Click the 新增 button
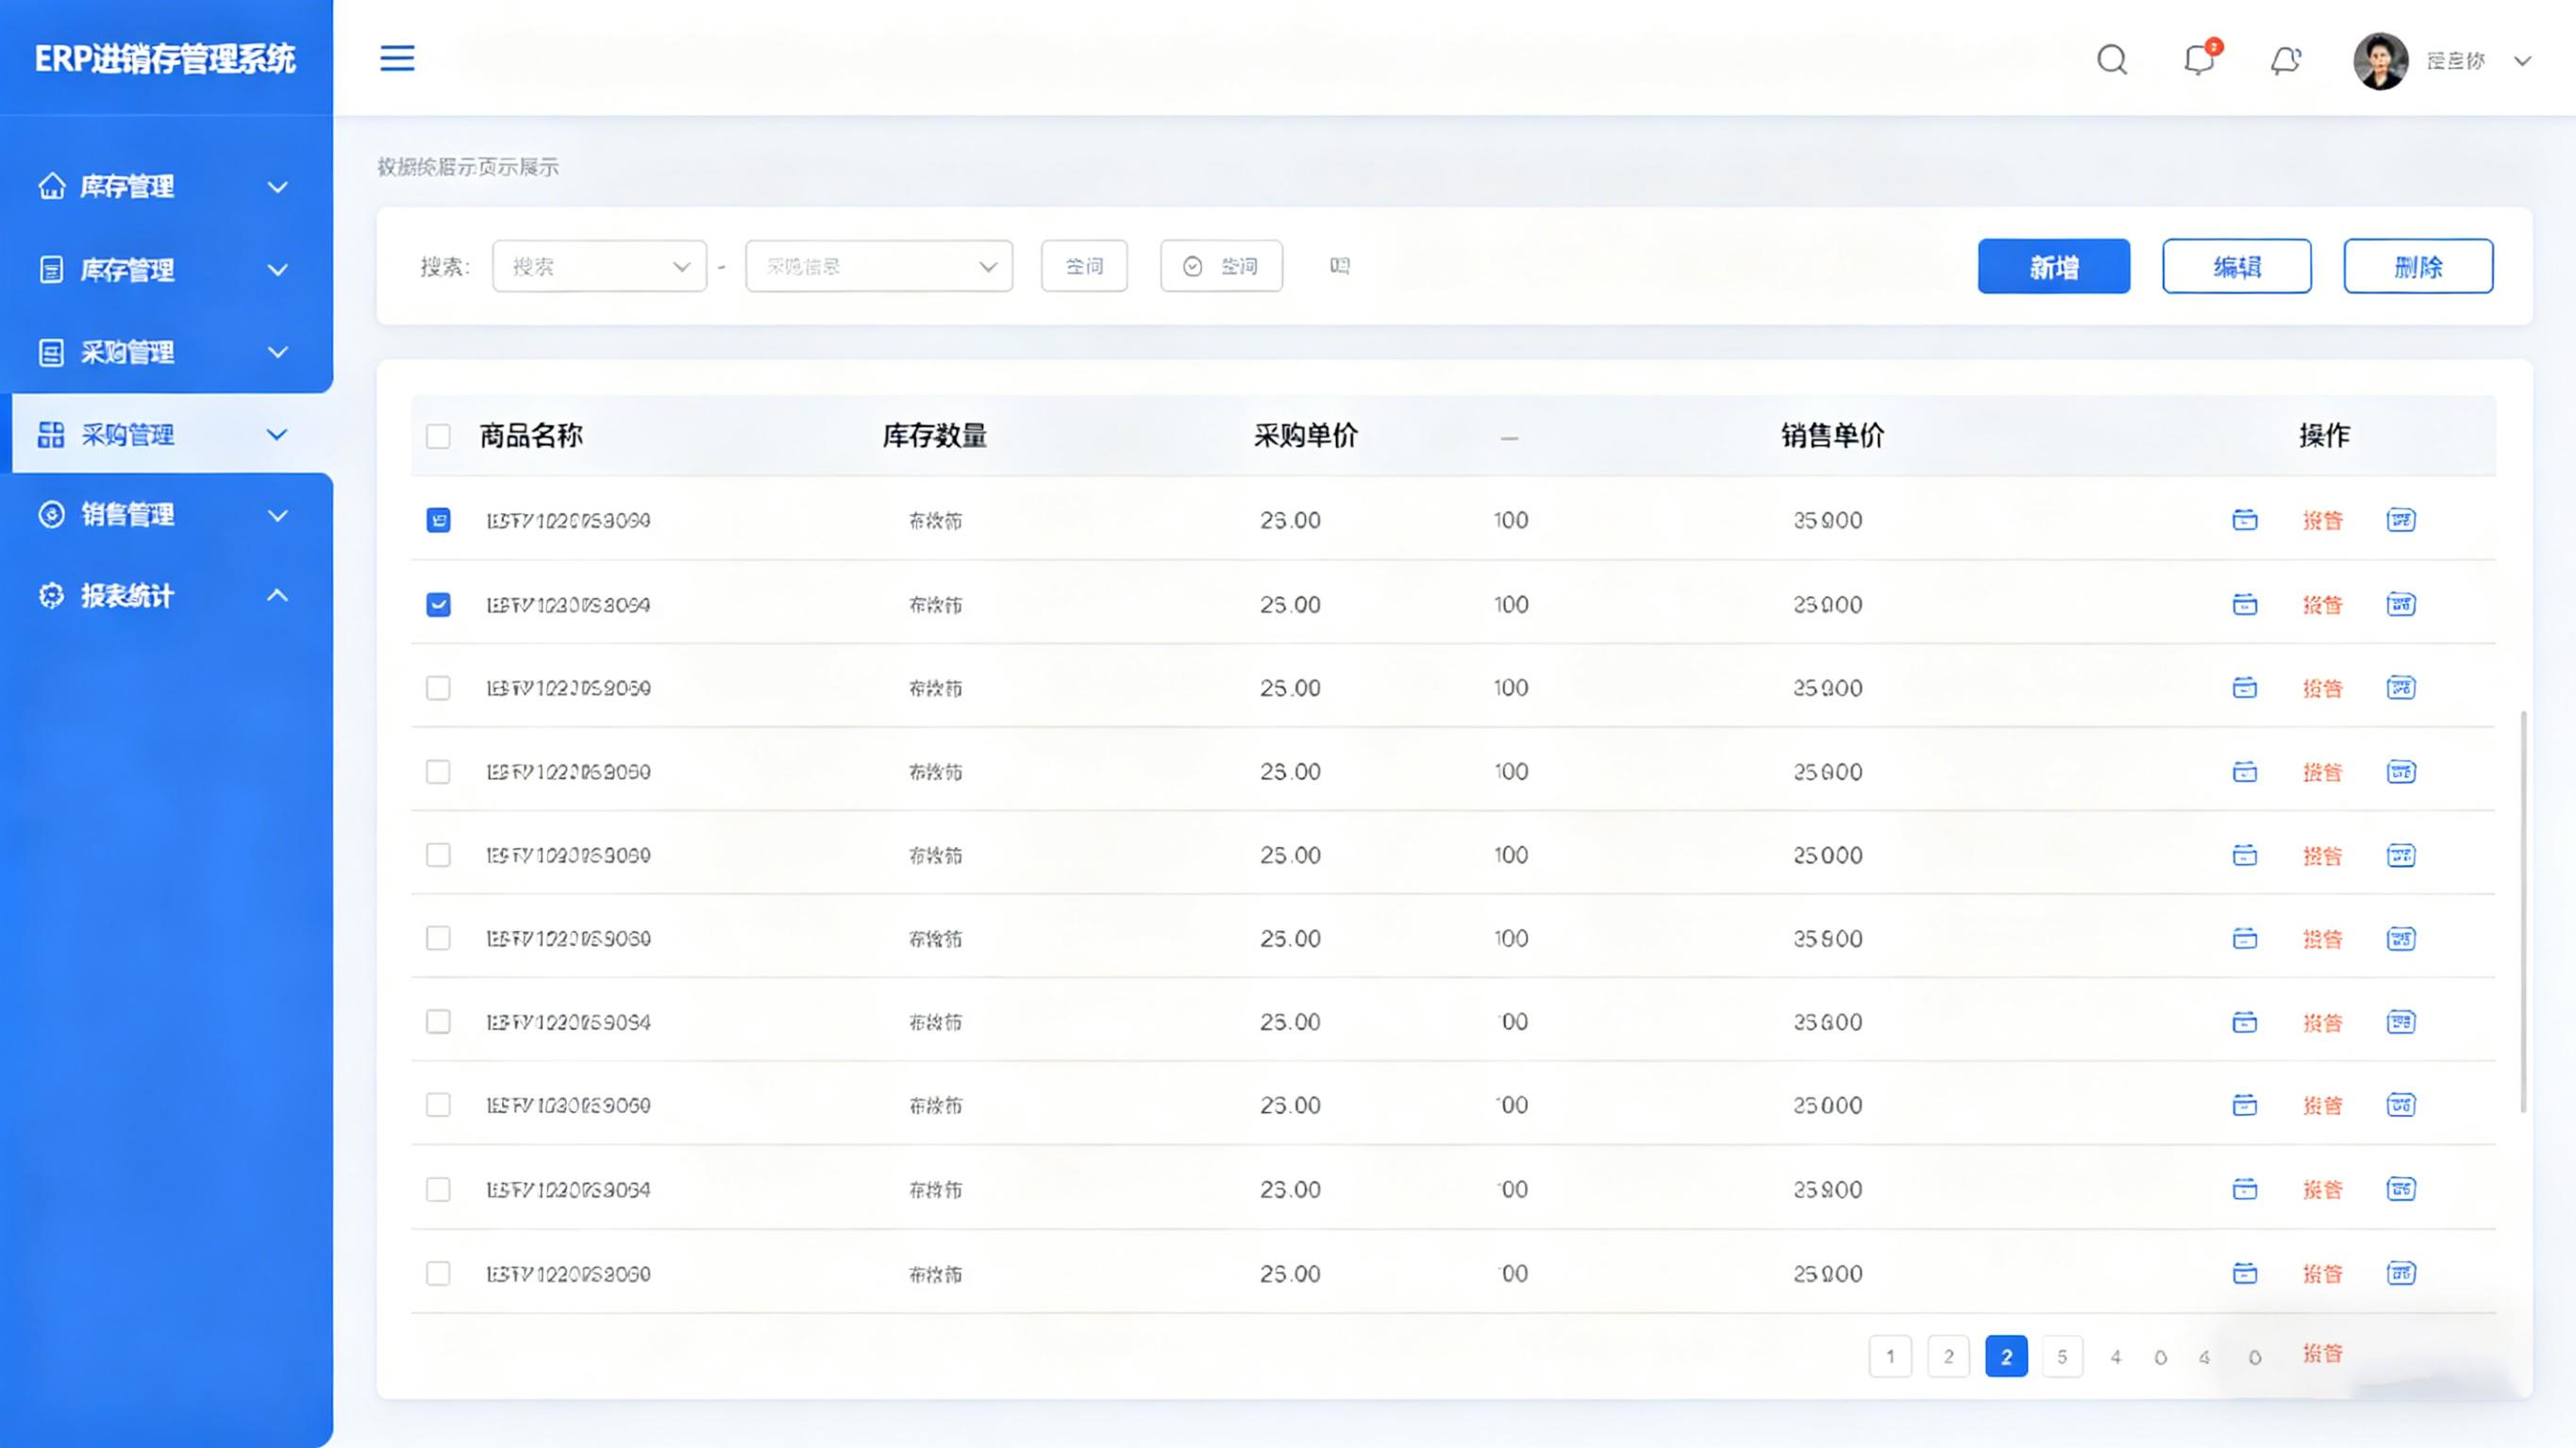The image size is (2576, 1448). pyautogui.click(x=2054, y=266)
